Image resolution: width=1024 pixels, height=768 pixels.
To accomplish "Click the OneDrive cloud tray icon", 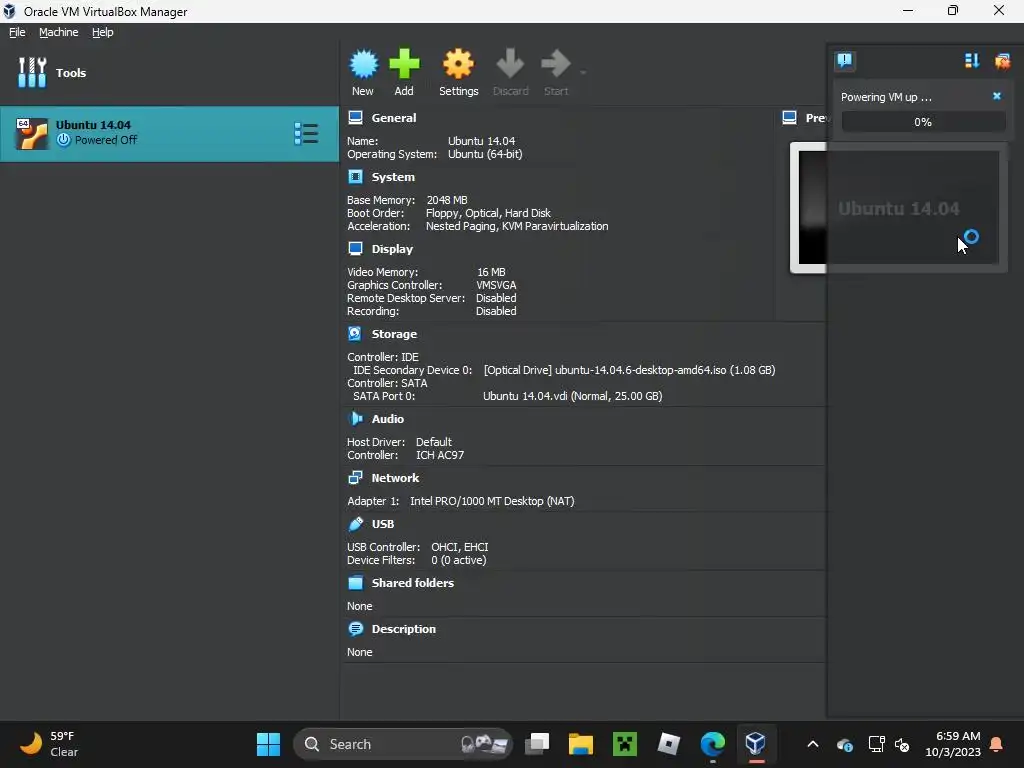I will tap(844, 744).
